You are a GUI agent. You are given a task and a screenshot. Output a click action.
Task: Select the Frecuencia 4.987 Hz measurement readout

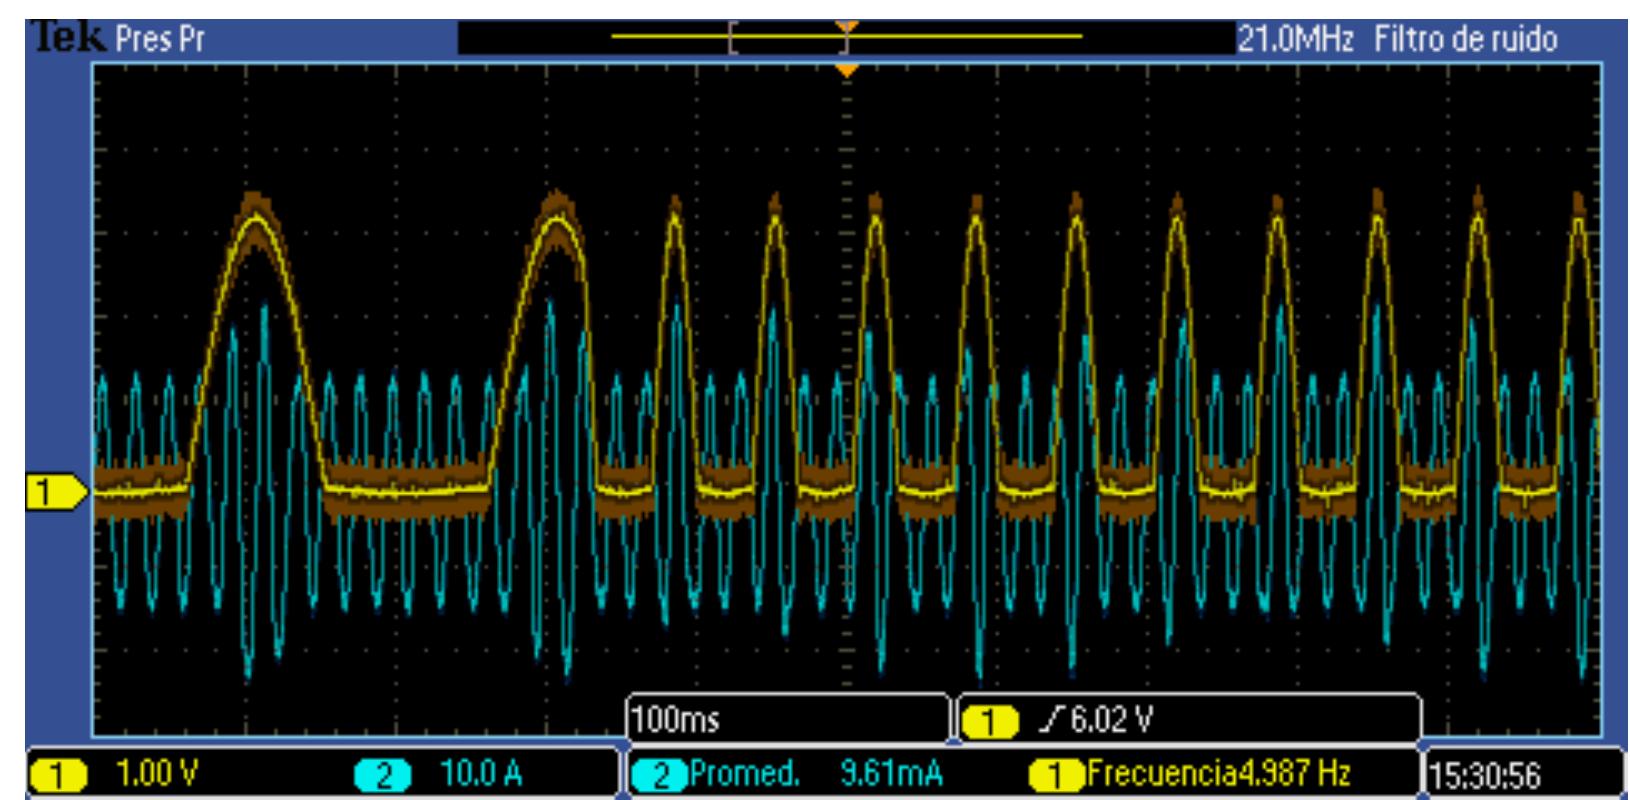coord(1218,773)
